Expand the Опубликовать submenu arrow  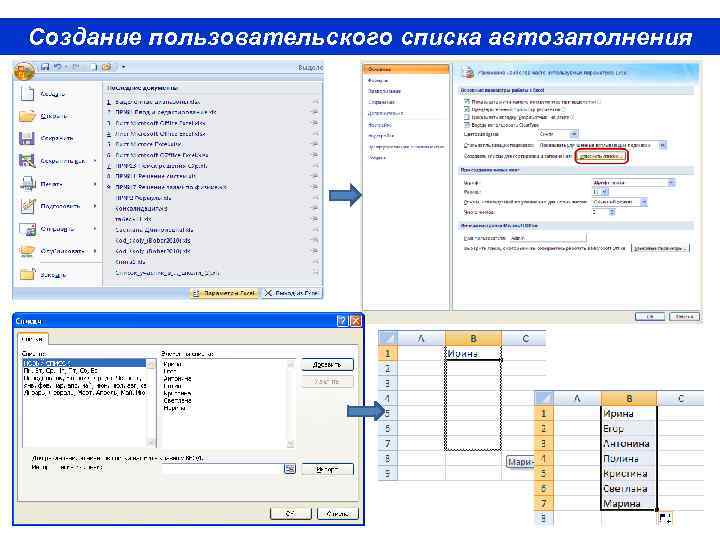95,251
